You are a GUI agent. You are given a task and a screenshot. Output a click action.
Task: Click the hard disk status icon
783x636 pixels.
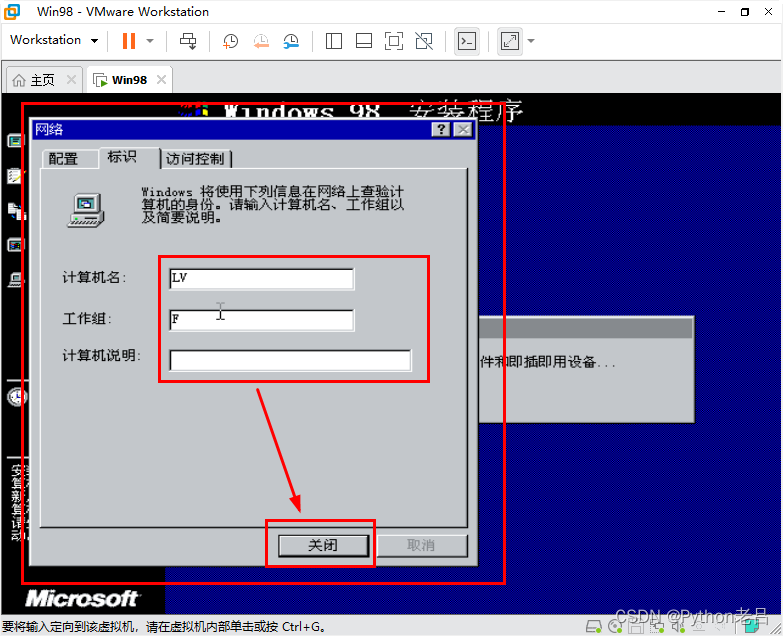pyautogui.click(x=594, y=626)
